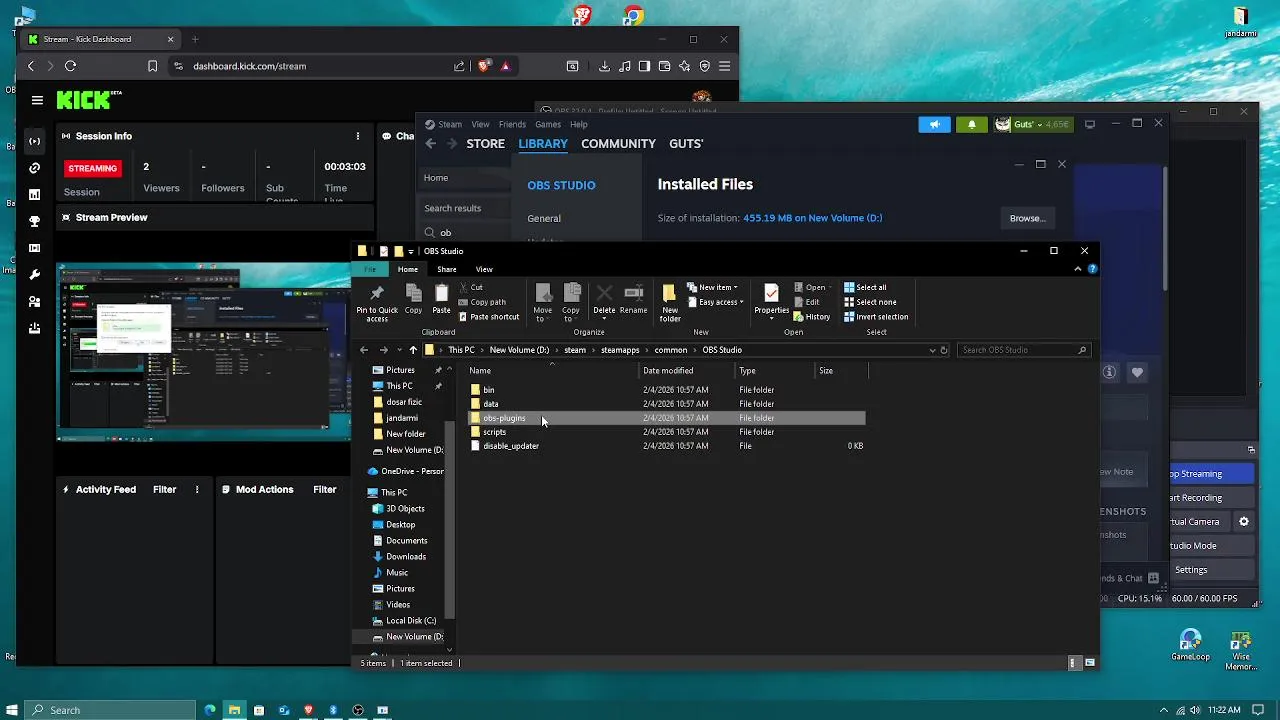Open Brave browser from taskbar
Screen dimensions: 1280x720
[x=308, y=710]
